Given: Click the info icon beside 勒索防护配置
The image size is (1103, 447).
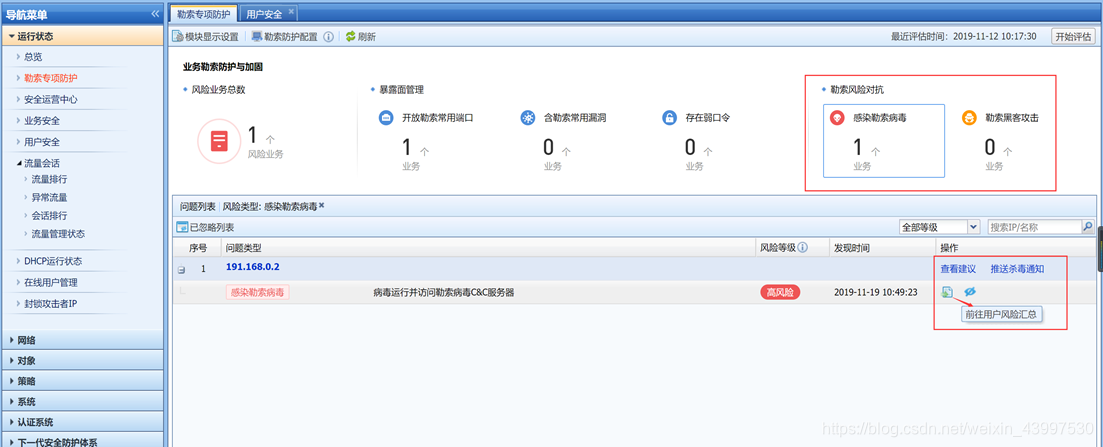Looking at the screenshot, I should point(329,37).
